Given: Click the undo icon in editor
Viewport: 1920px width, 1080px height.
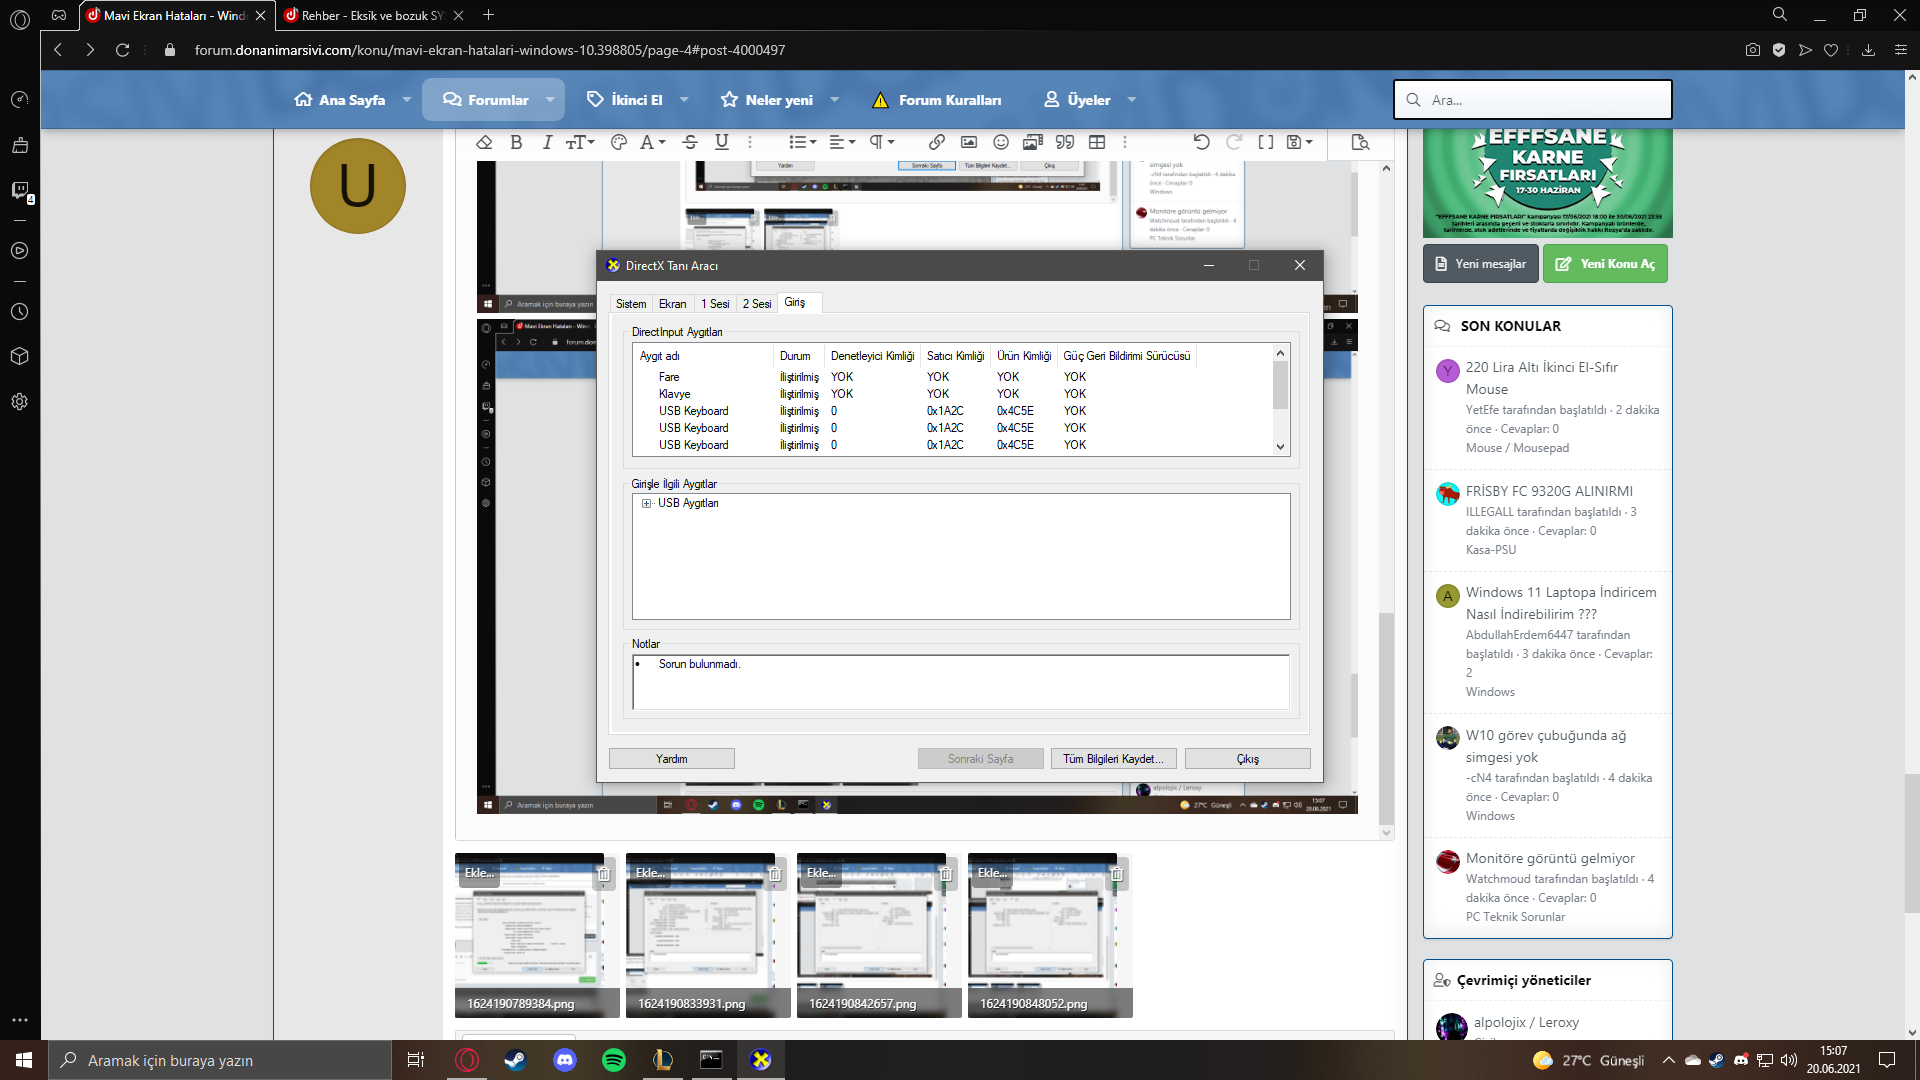Looking at the screenshot, I should coord(1201,142).
